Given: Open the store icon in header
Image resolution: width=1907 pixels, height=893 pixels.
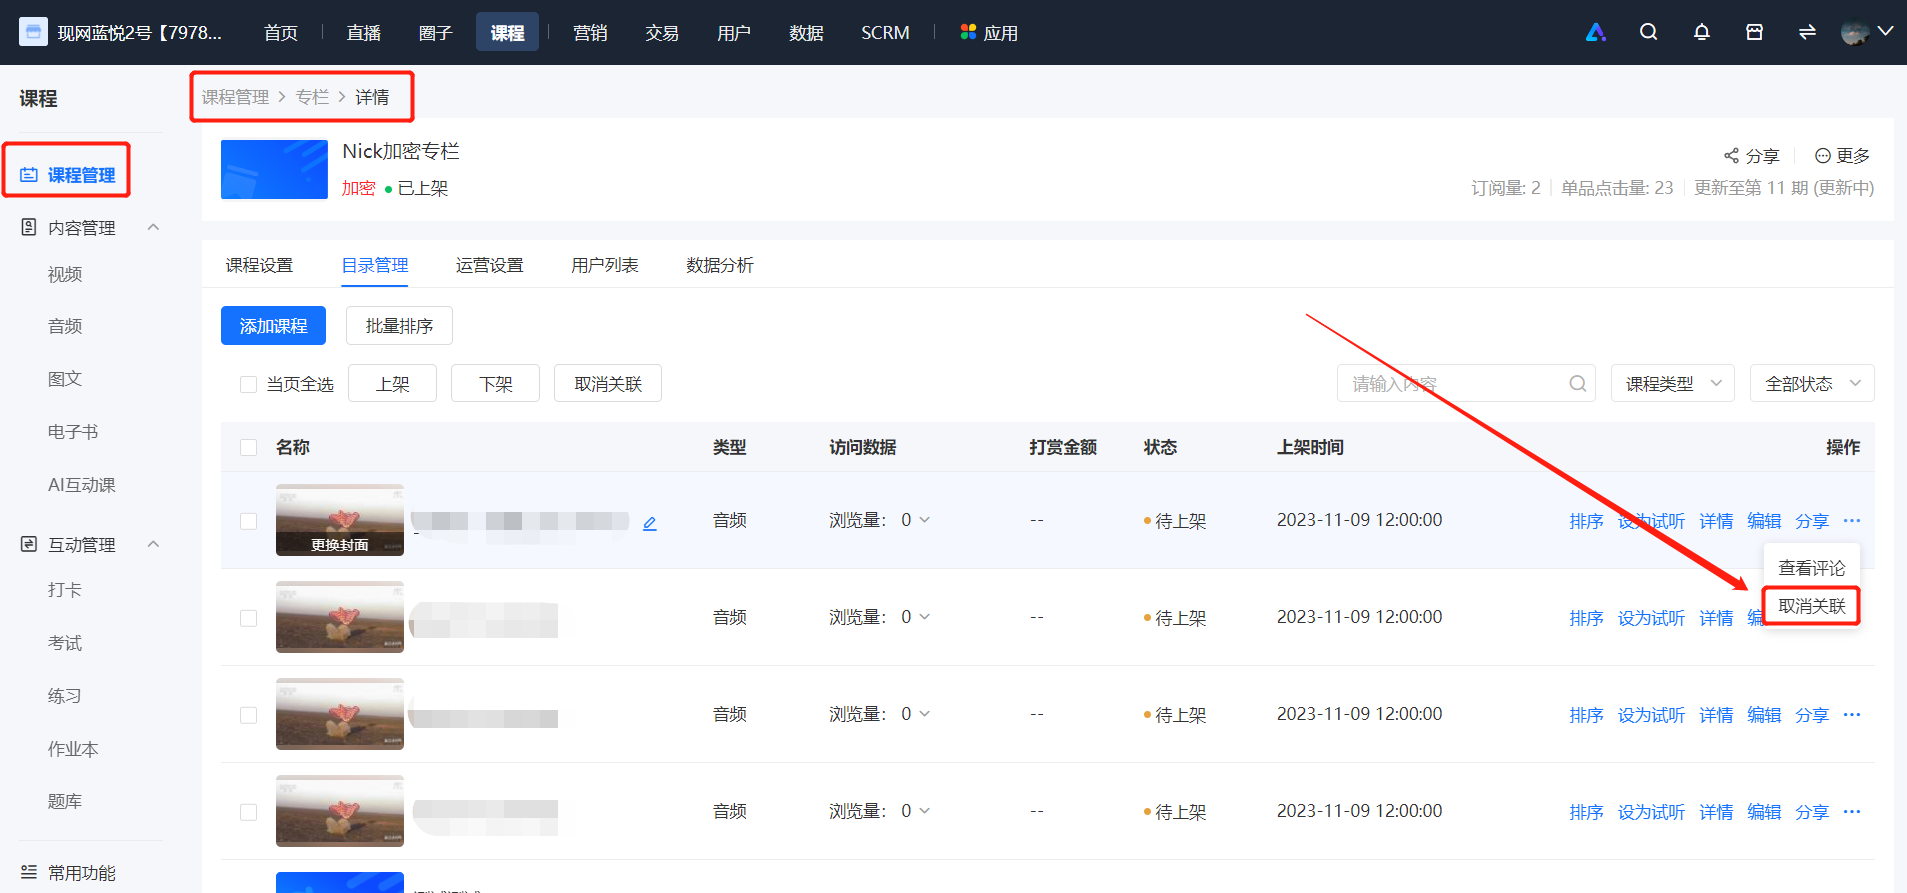Looking at the screenshot, I should click(1754, 32).
